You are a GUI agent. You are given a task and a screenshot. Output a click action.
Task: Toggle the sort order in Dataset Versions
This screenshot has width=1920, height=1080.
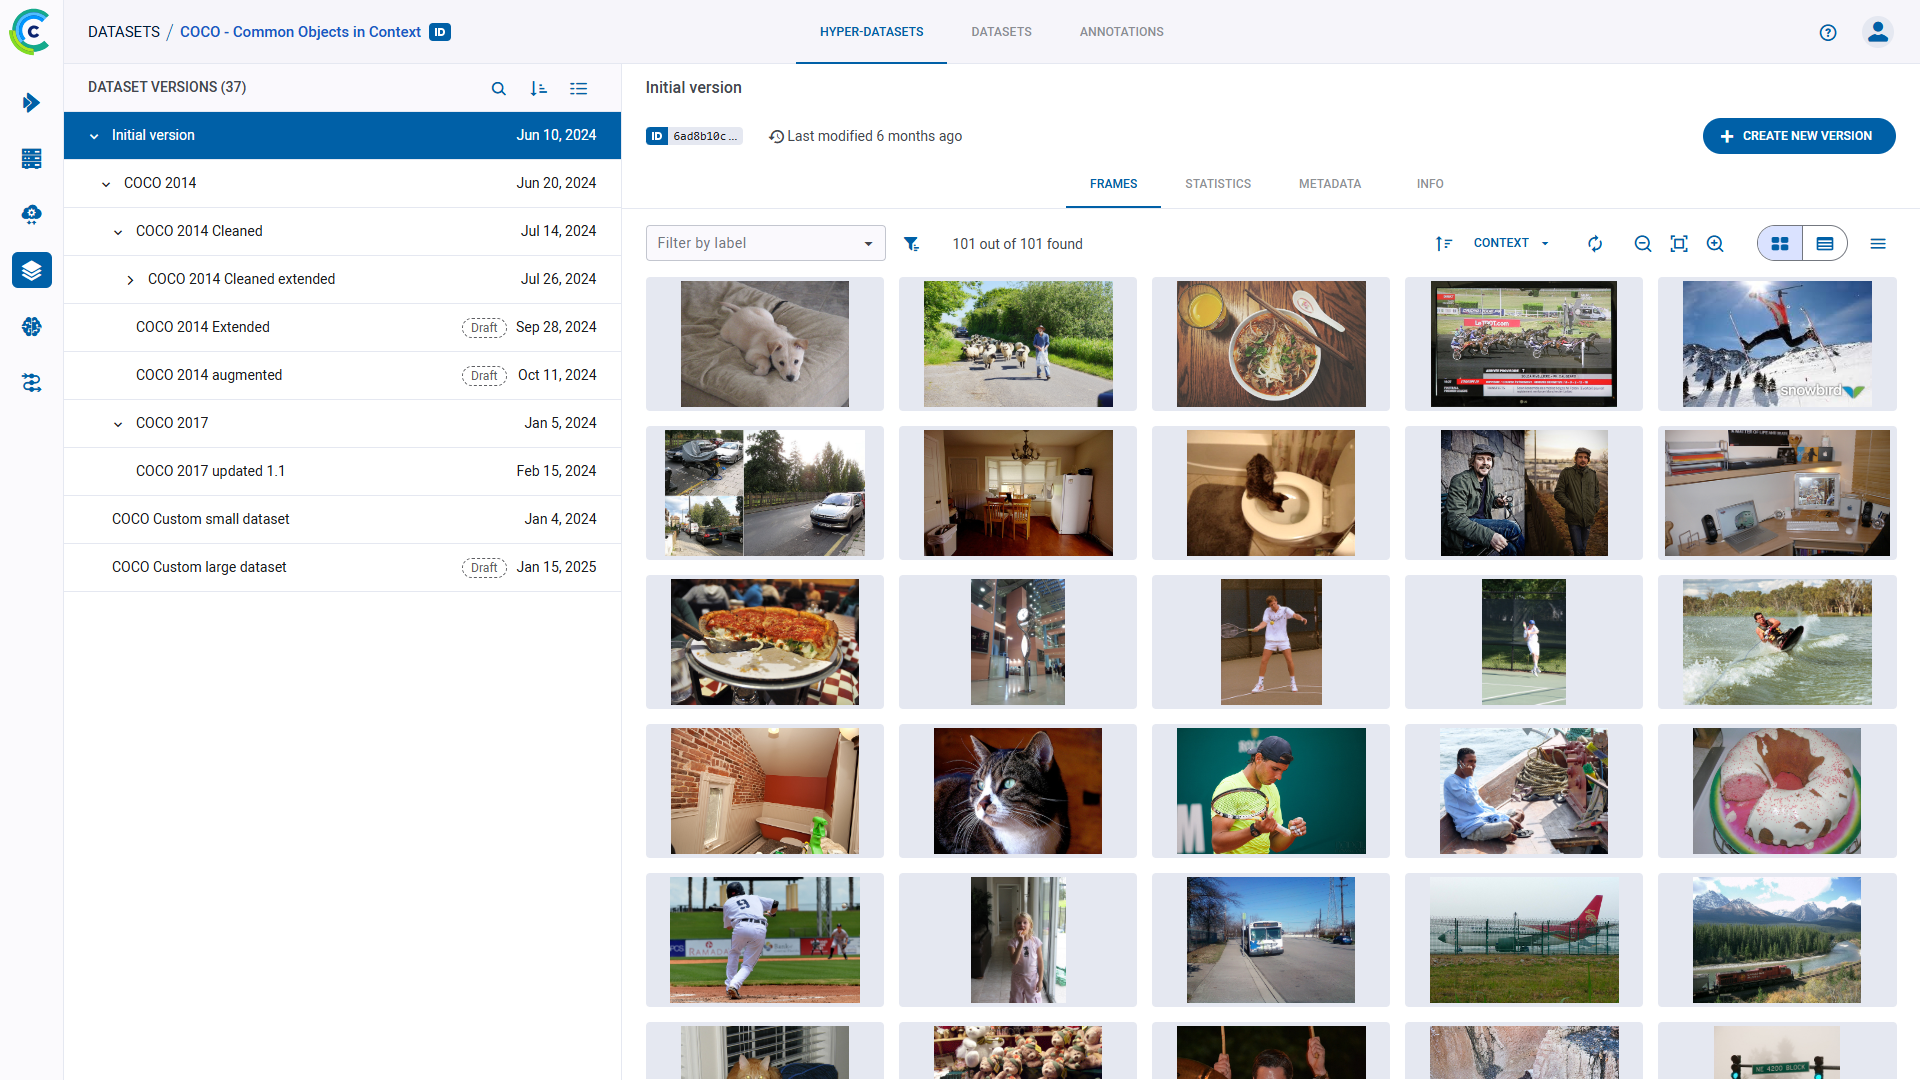click(x=539, y=88)
